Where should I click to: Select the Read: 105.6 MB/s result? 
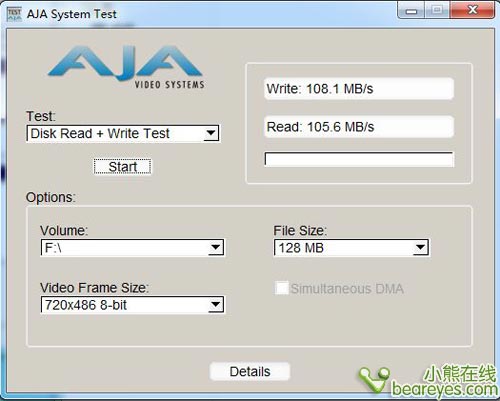(x=359, y=127)
